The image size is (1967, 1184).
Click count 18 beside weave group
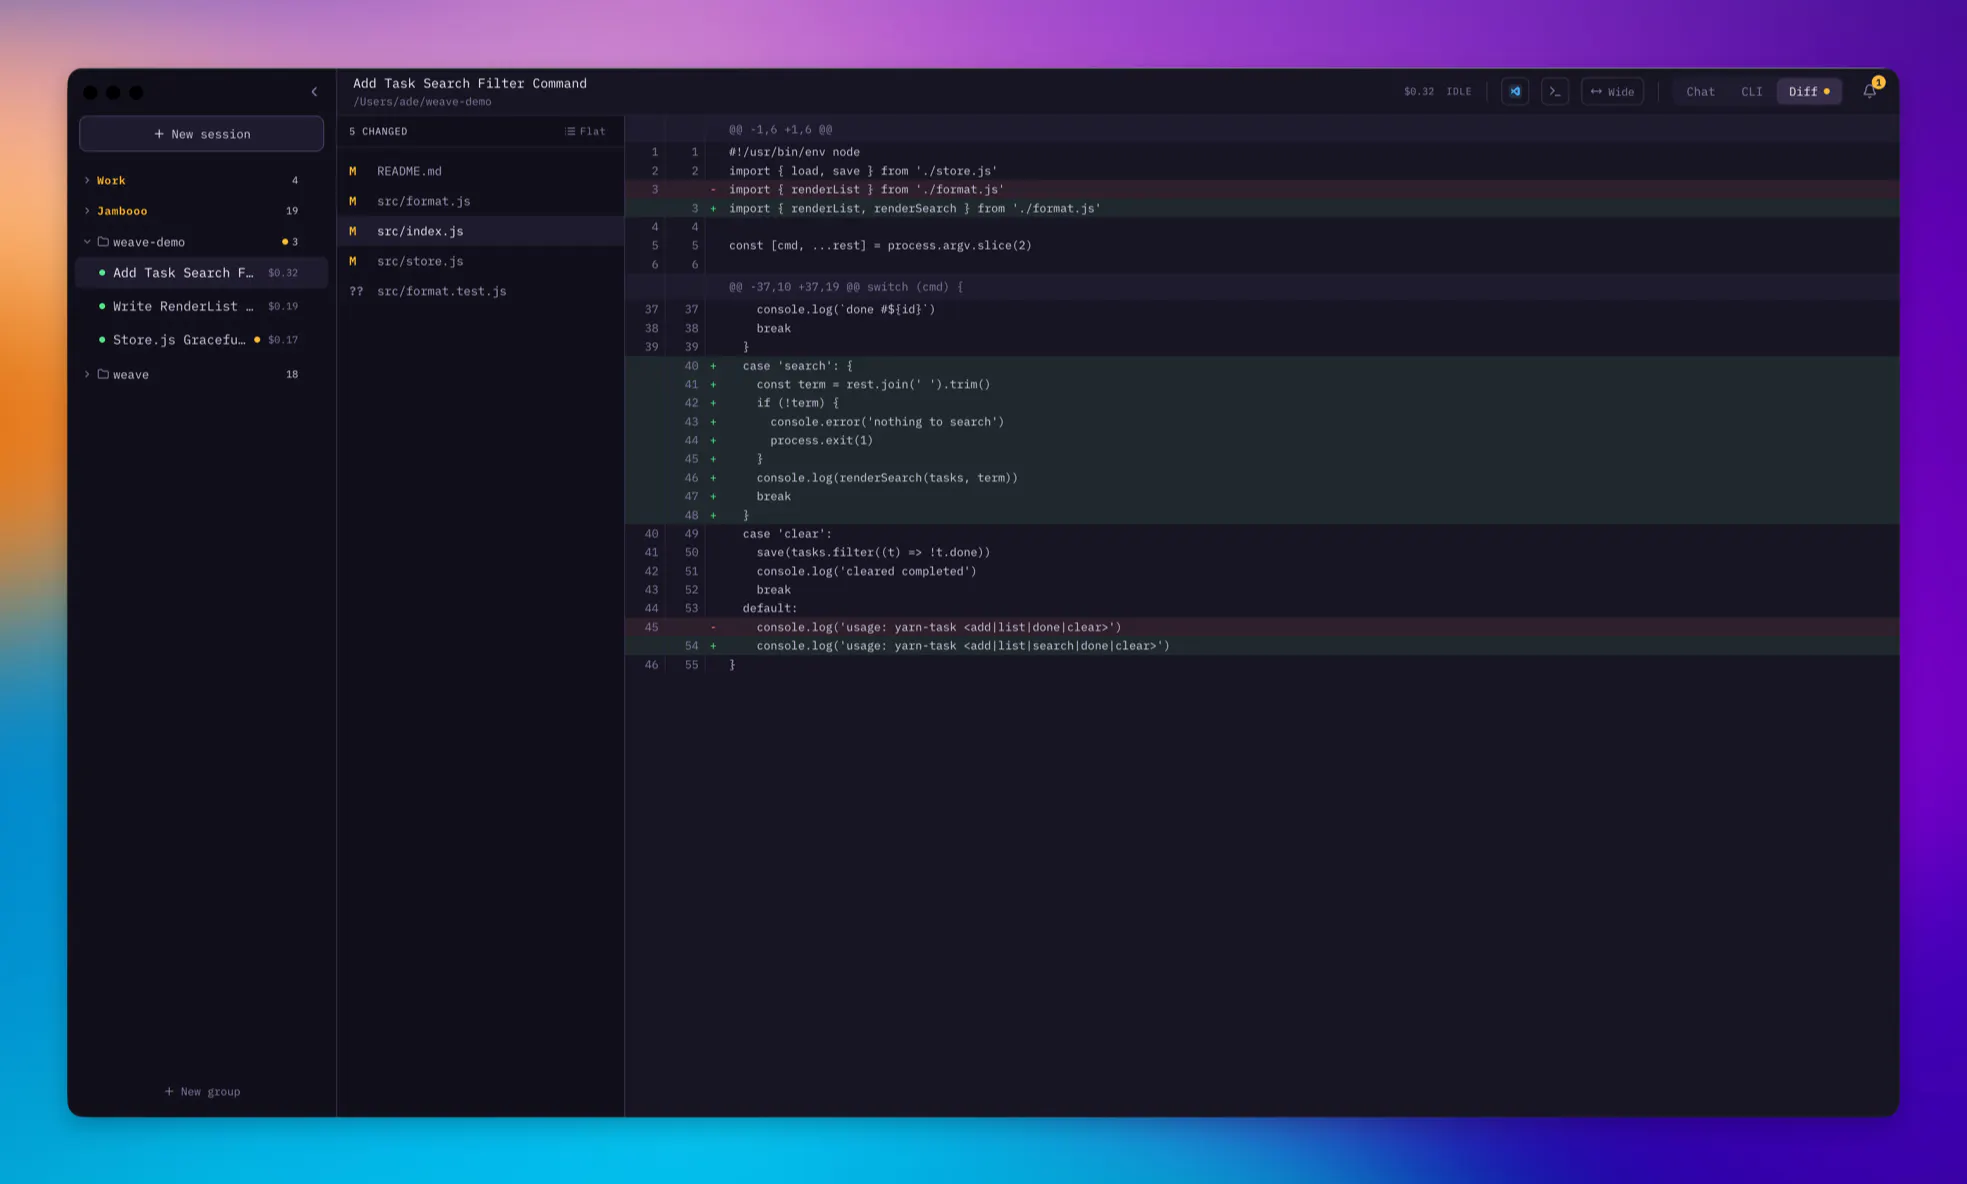pyautogui.click(x=292, y=375)
